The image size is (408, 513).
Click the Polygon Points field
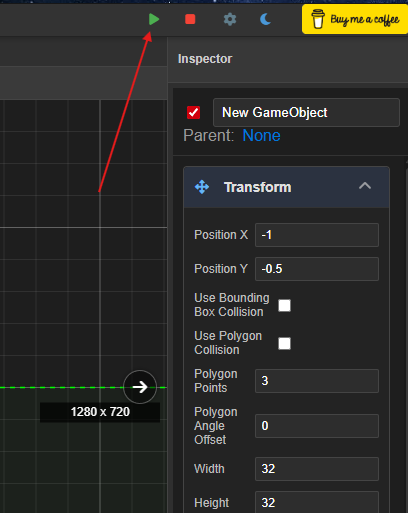317,381
